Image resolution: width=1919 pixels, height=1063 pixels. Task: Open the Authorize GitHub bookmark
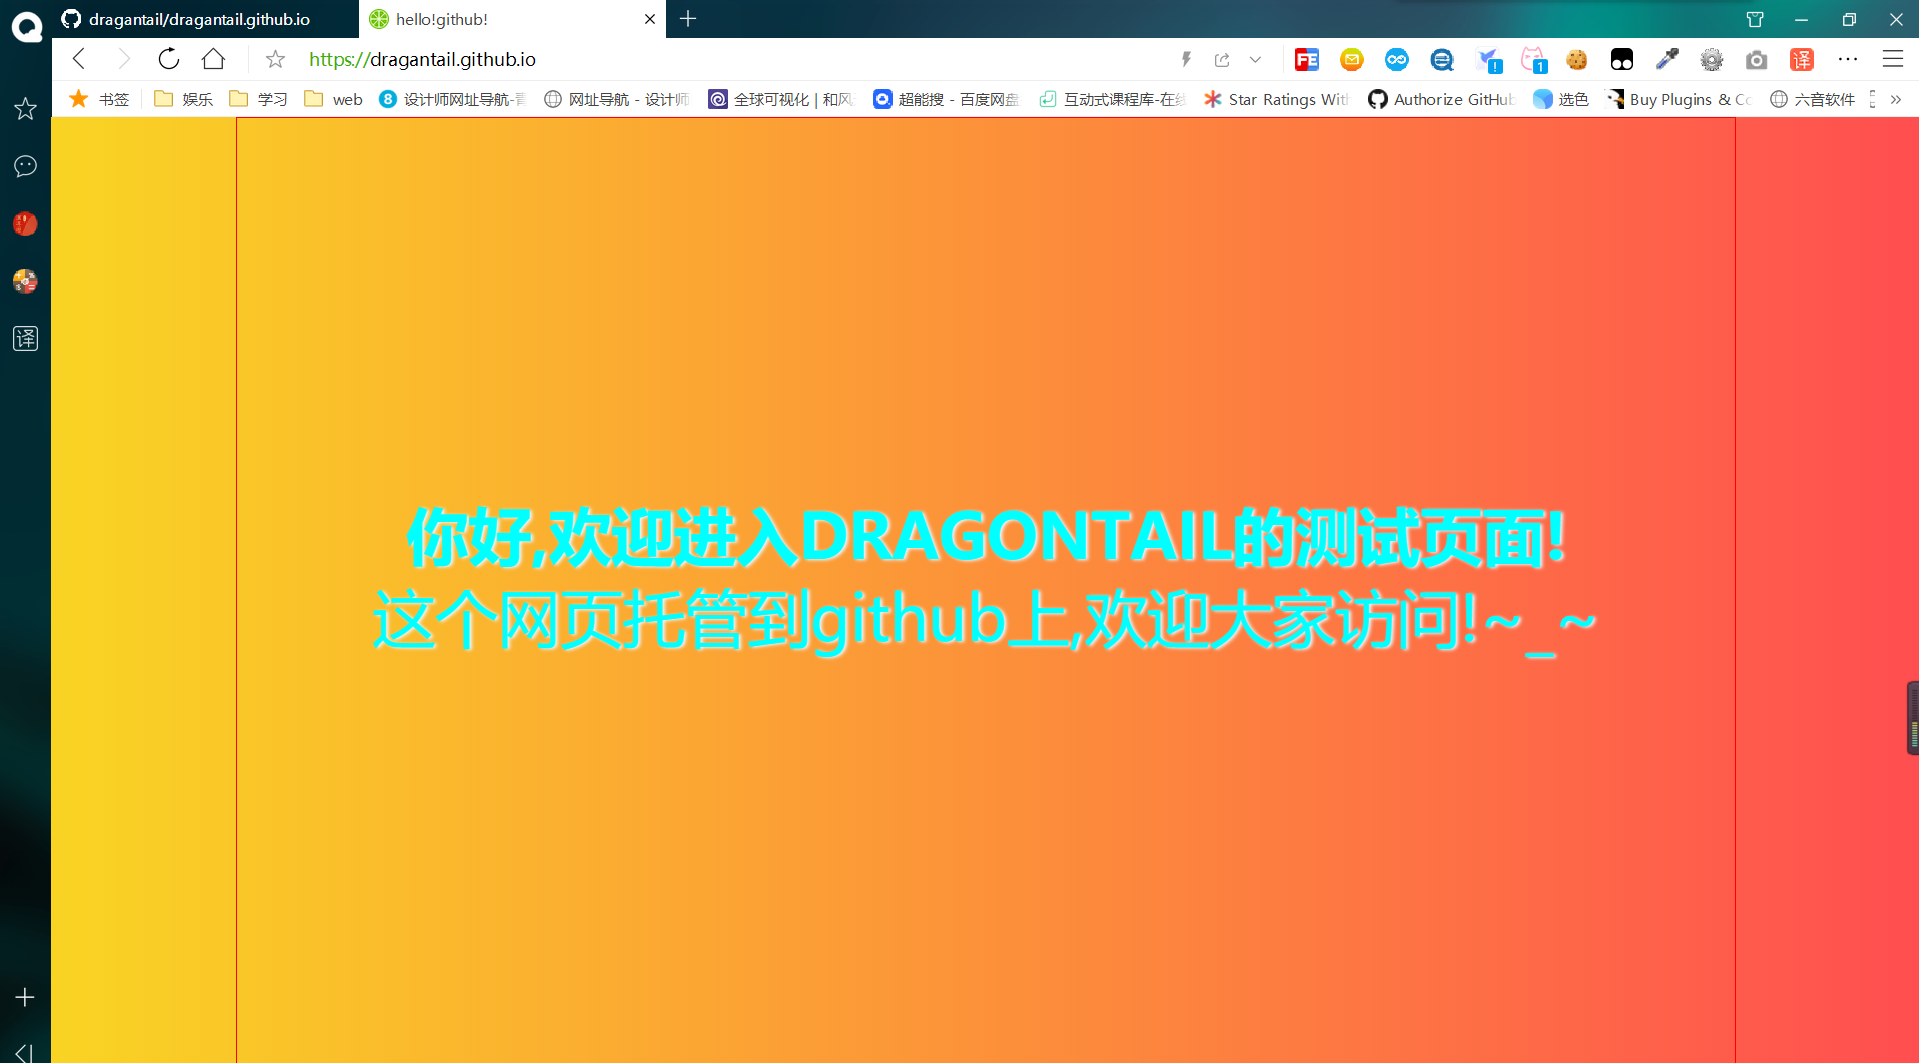click(1441, 99)
